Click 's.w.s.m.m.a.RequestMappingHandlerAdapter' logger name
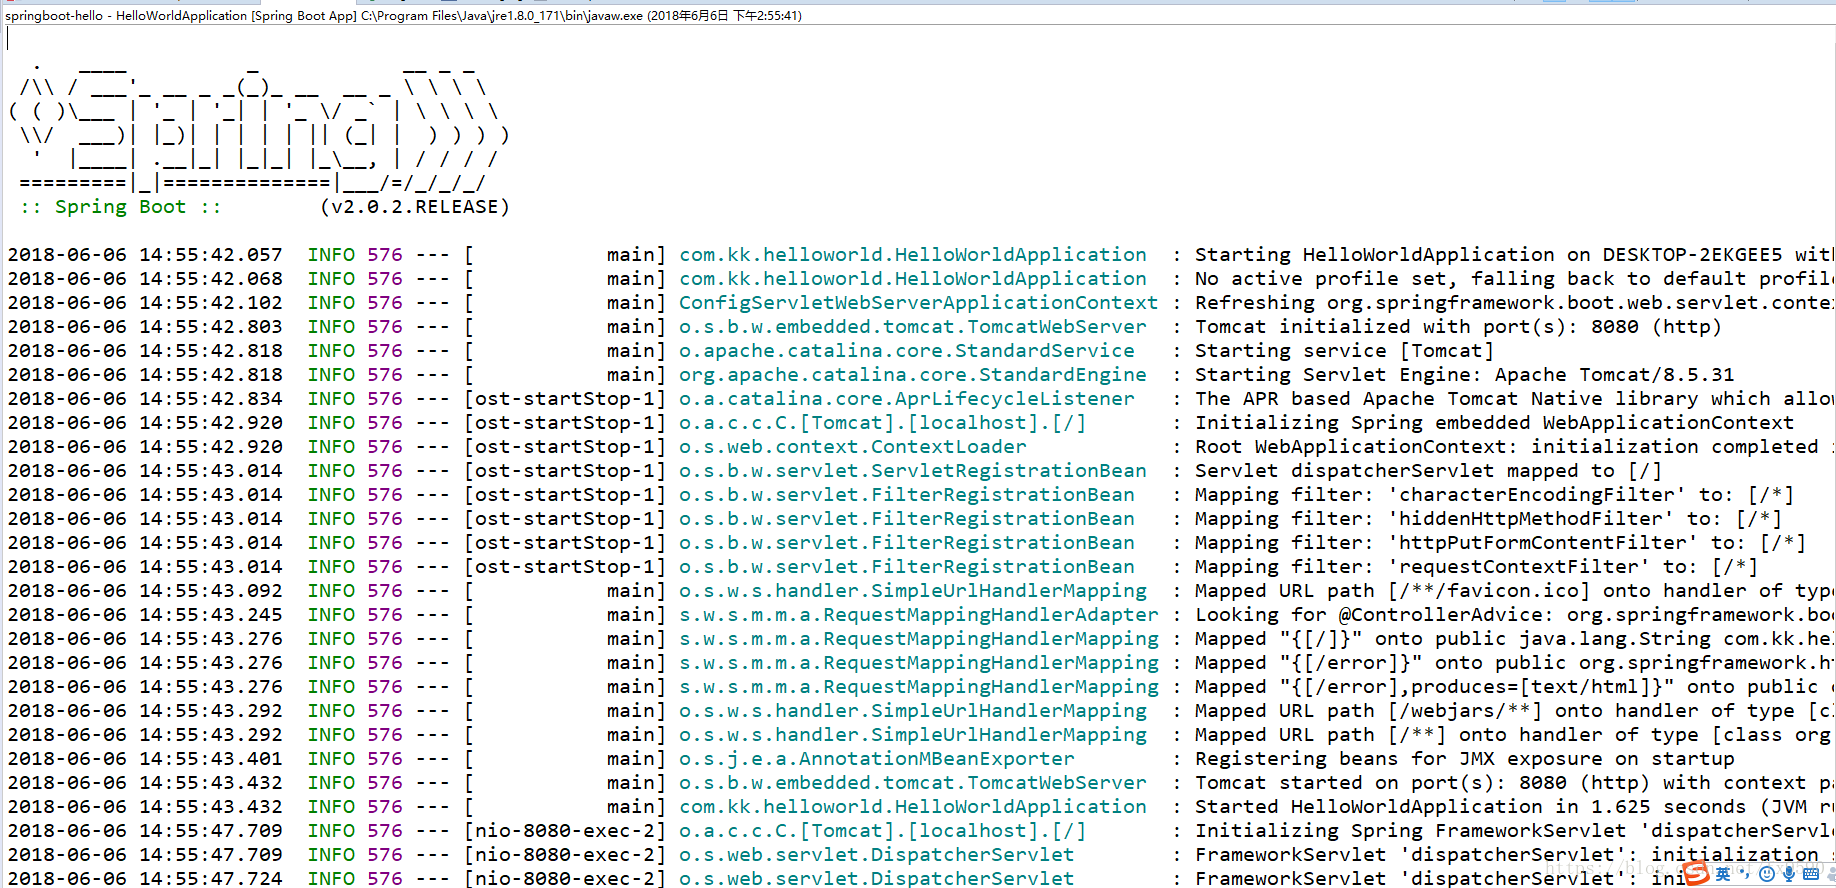 (x=919, y=615)
